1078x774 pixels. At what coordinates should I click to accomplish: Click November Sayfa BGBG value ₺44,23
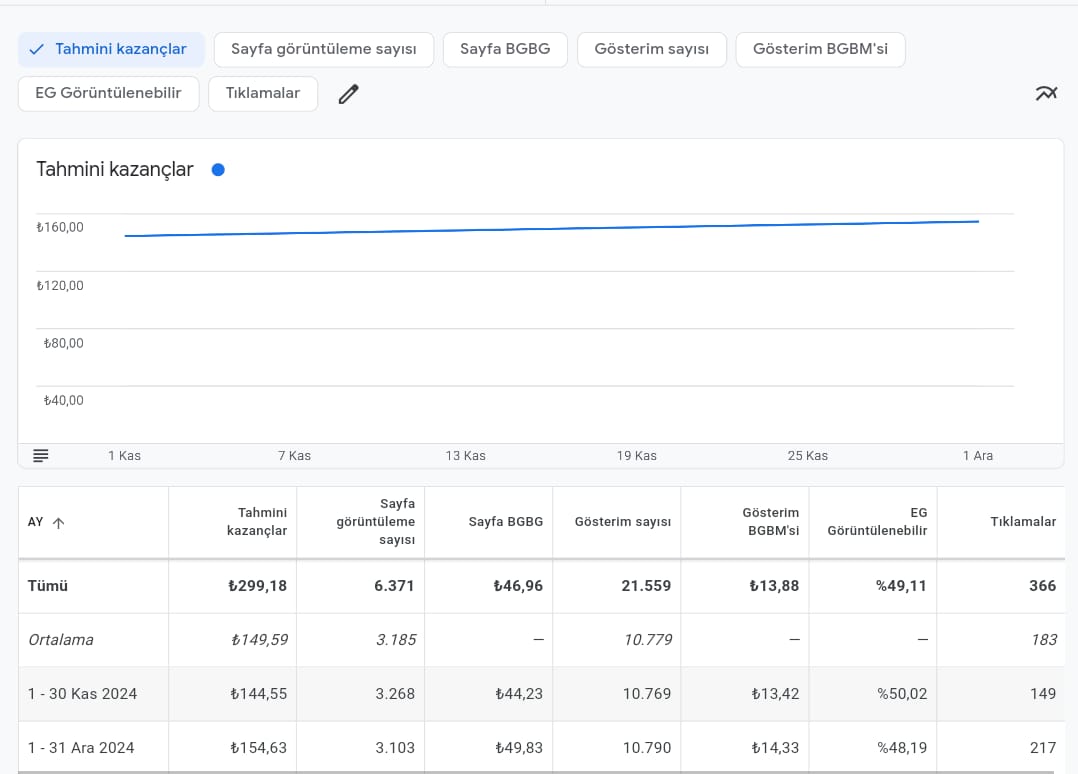(519, 694)
